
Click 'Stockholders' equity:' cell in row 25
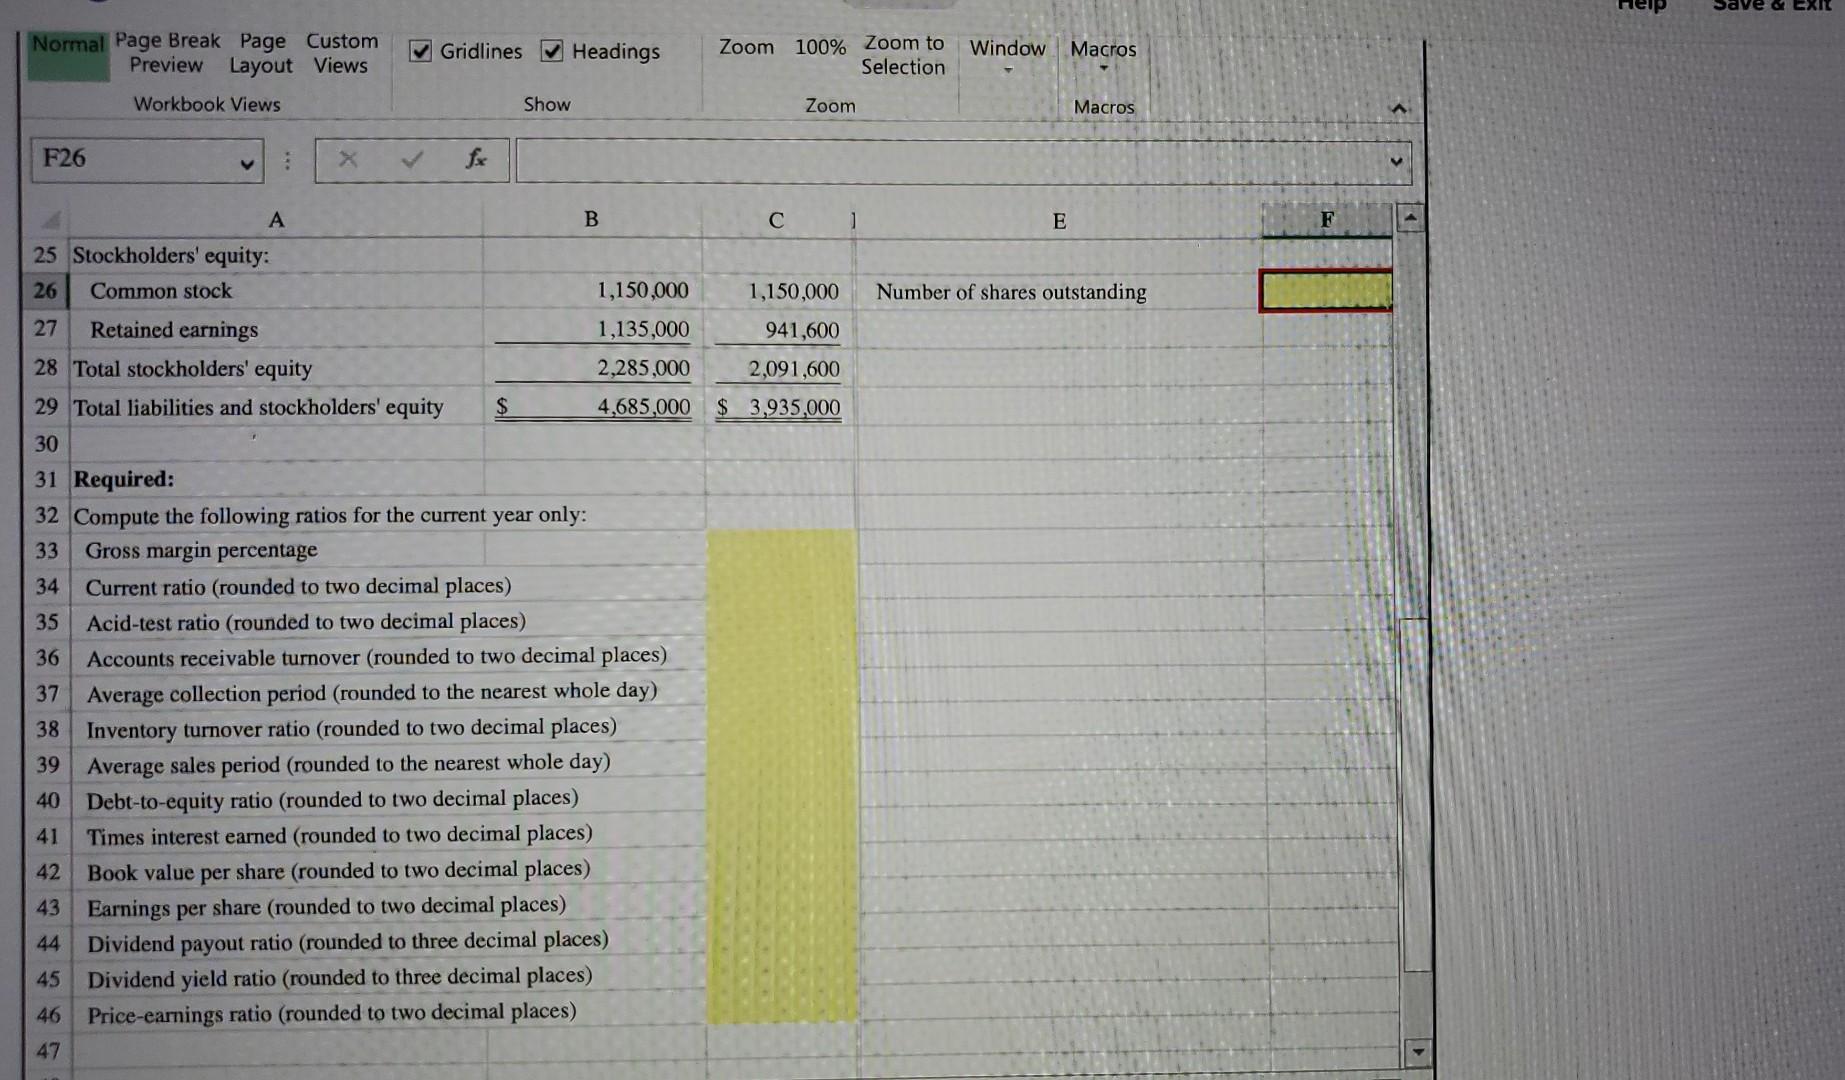[277, 255]
